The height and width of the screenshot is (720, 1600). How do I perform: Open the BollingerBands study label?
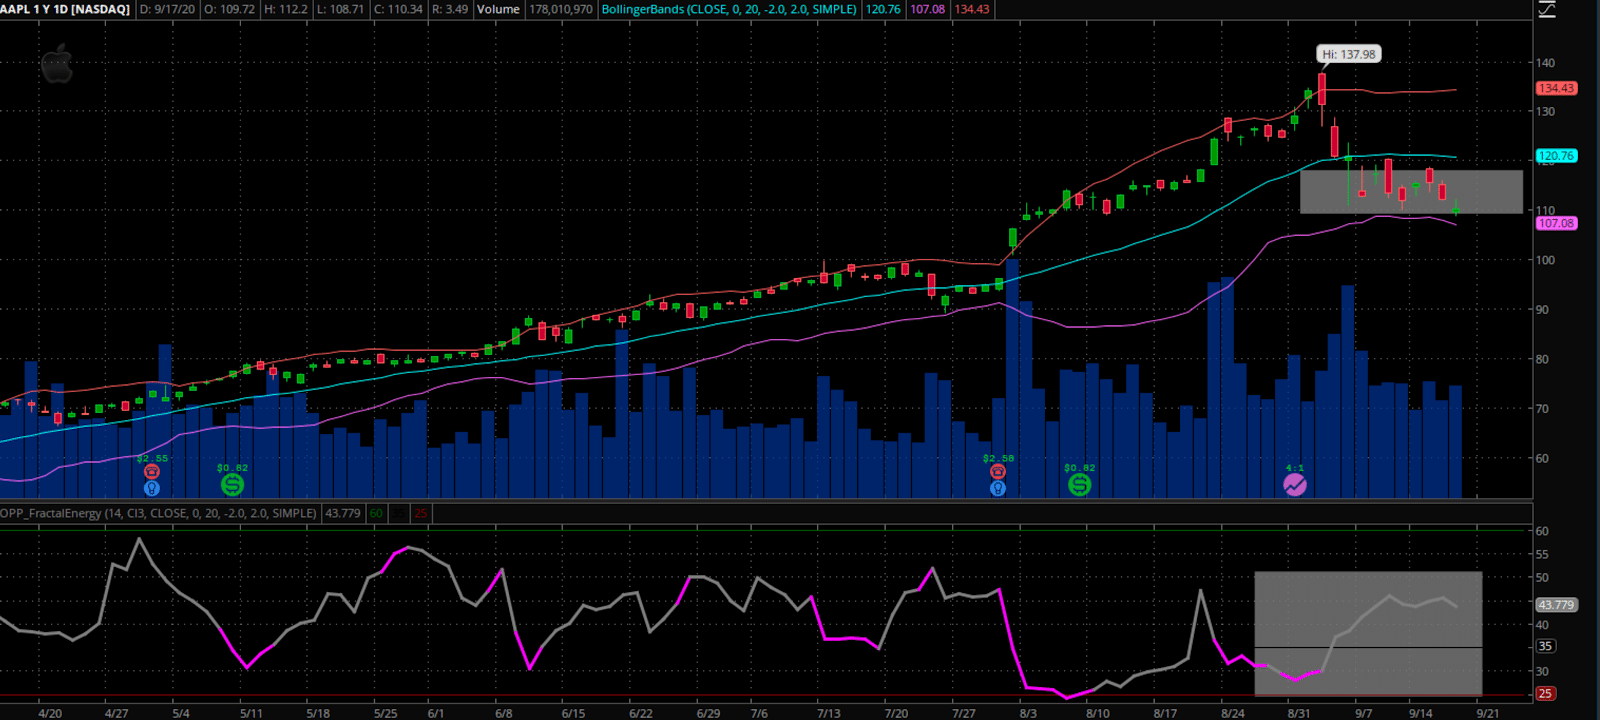click(729, 9)
